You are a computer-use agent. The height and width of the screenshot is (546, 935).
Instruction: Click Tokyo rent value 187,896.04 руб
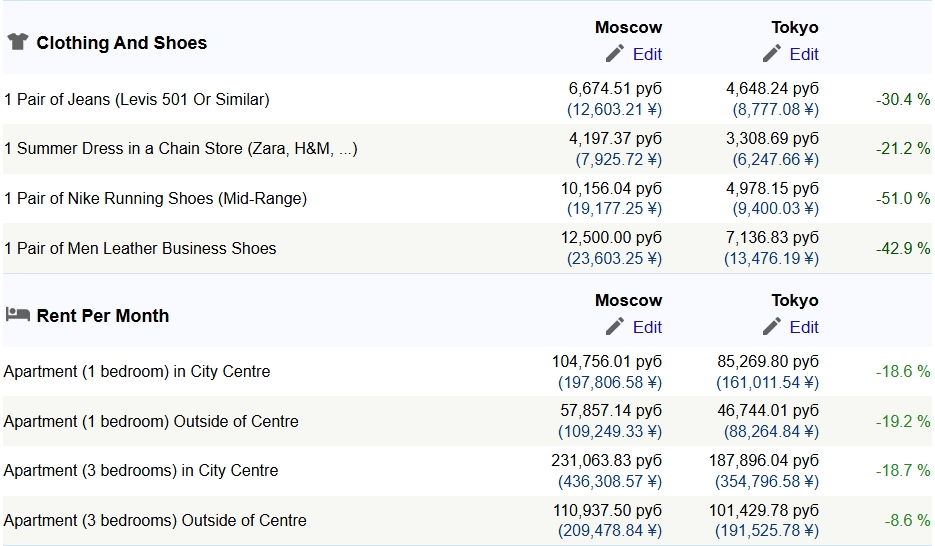tap(764, 461)
